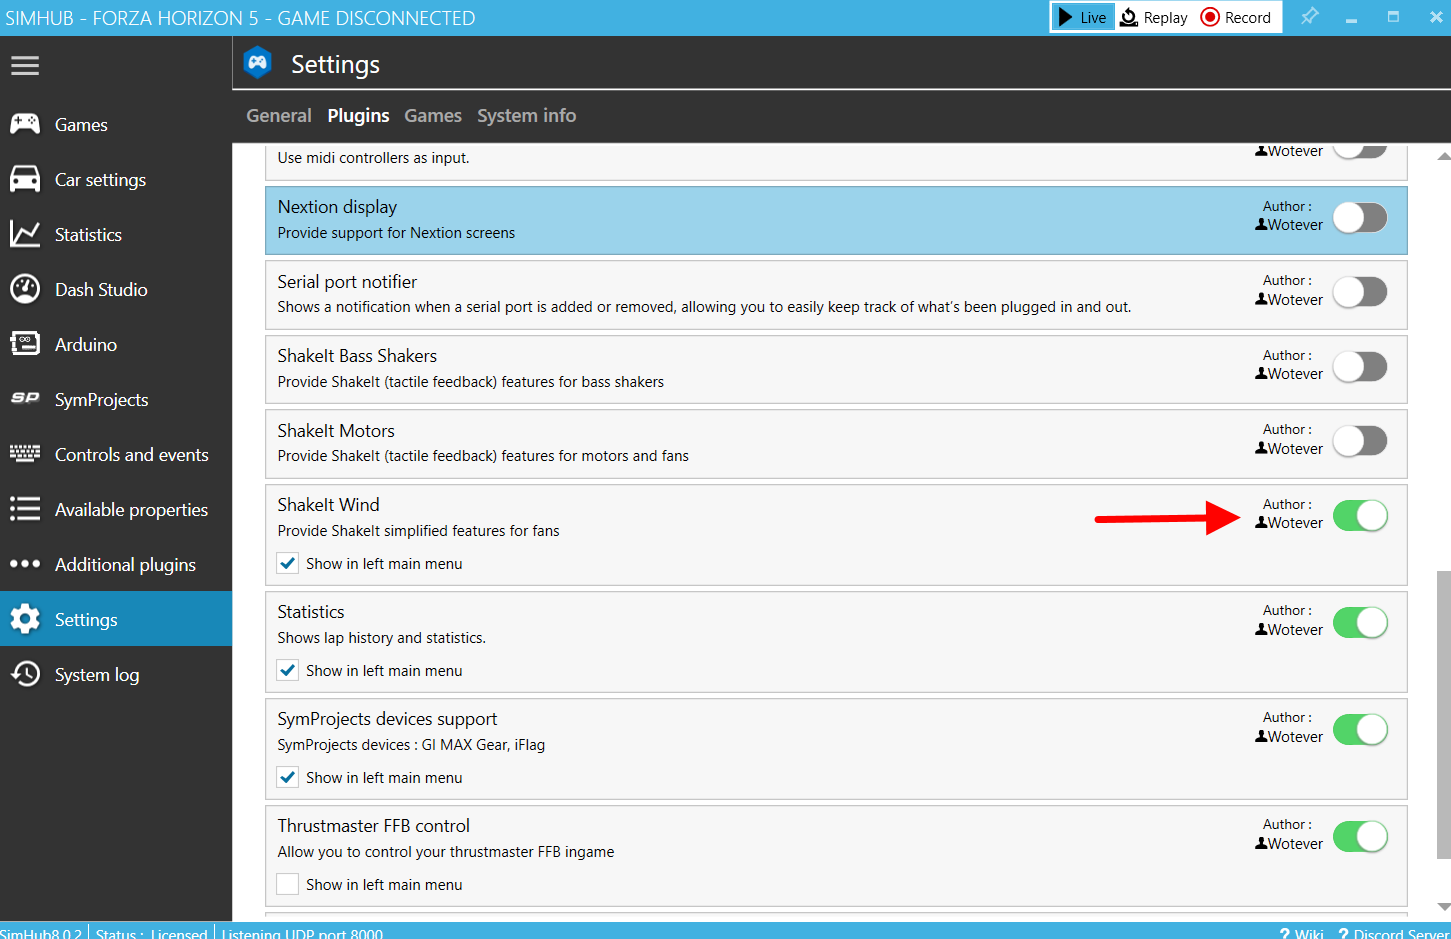Click the System log history icon

(25, 674)
